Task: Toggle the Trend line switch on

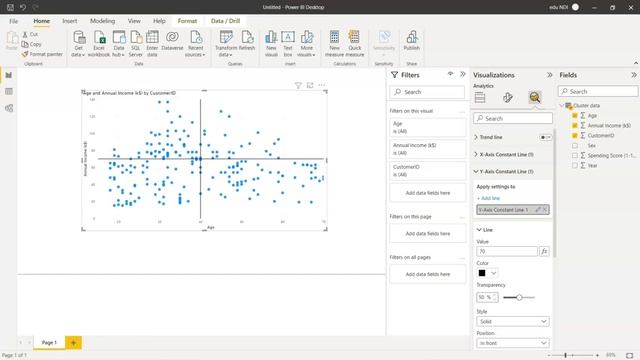Action: click(545, 138)
